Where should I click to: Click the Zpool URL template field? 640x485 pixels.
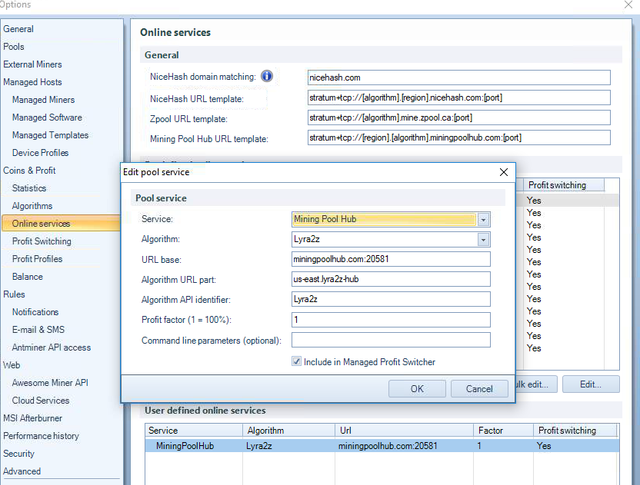tap(459, 118)
